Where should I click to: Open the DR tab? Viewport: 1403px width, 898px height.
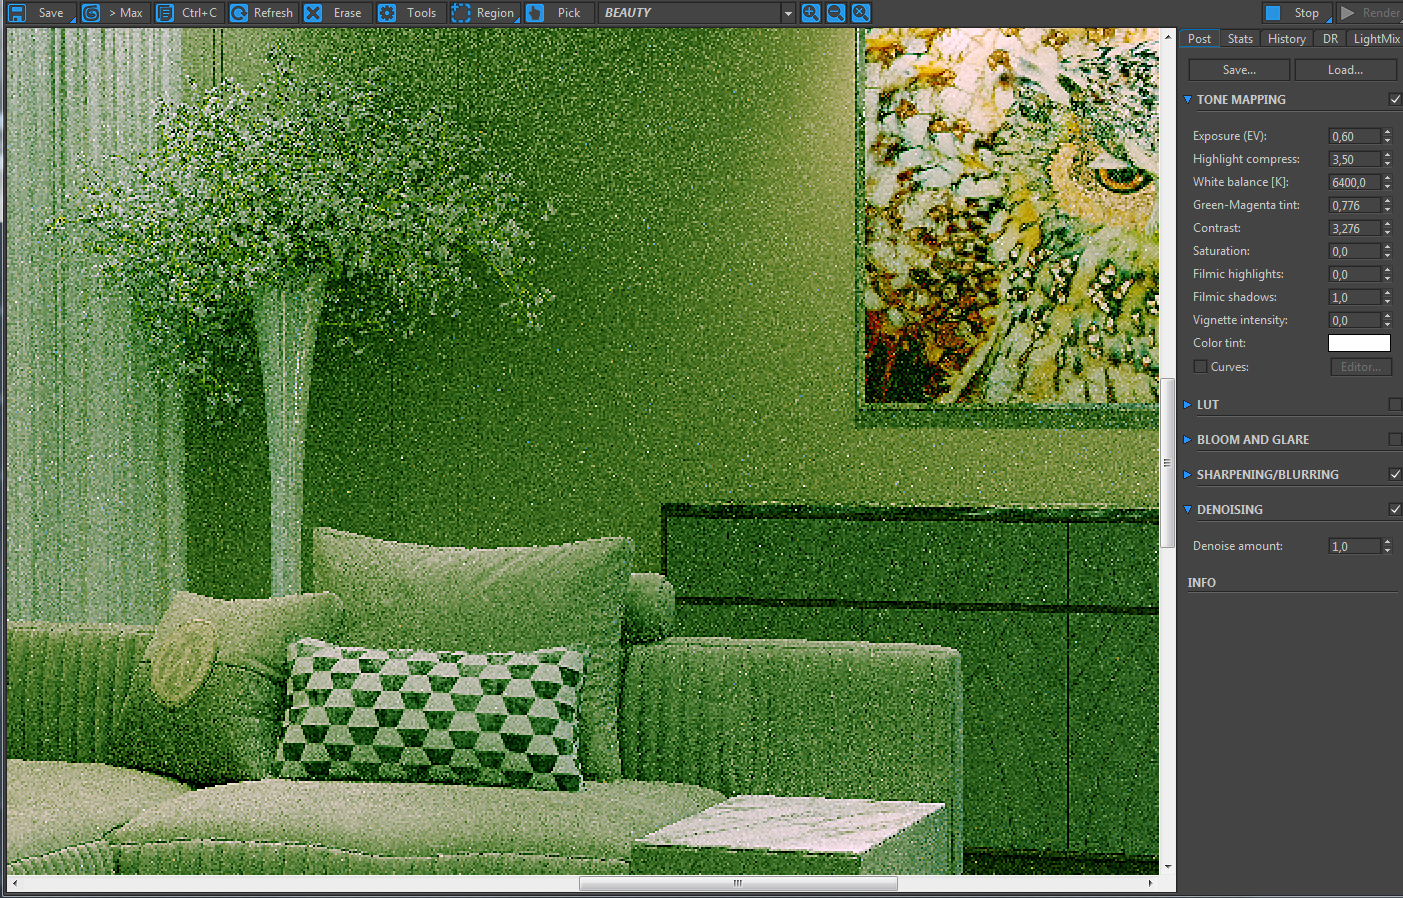[1330, 39]
